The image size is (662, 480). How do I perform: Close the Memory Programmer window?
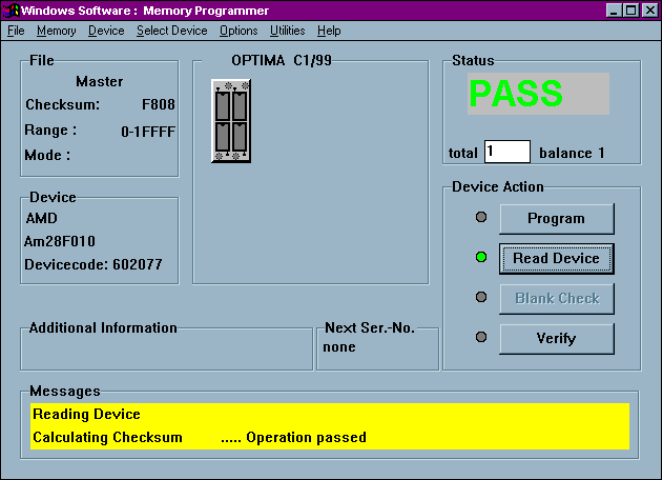click(x=650, y=10)
